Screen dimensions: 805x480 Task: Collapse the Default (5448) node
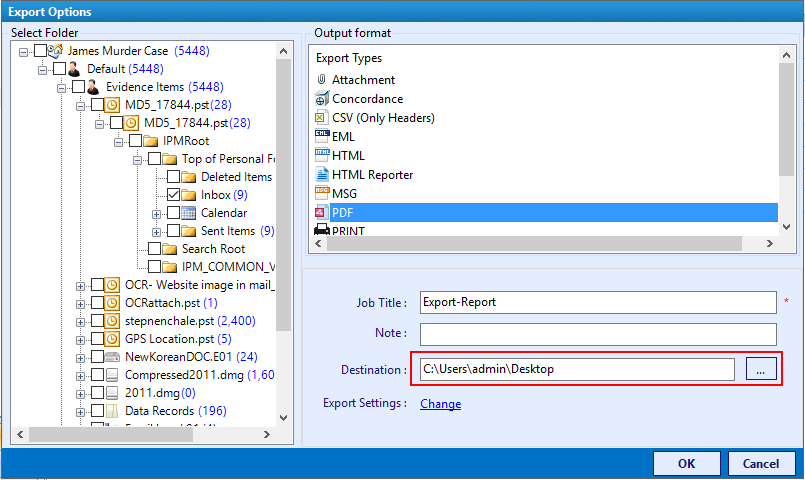click(42, 70)
